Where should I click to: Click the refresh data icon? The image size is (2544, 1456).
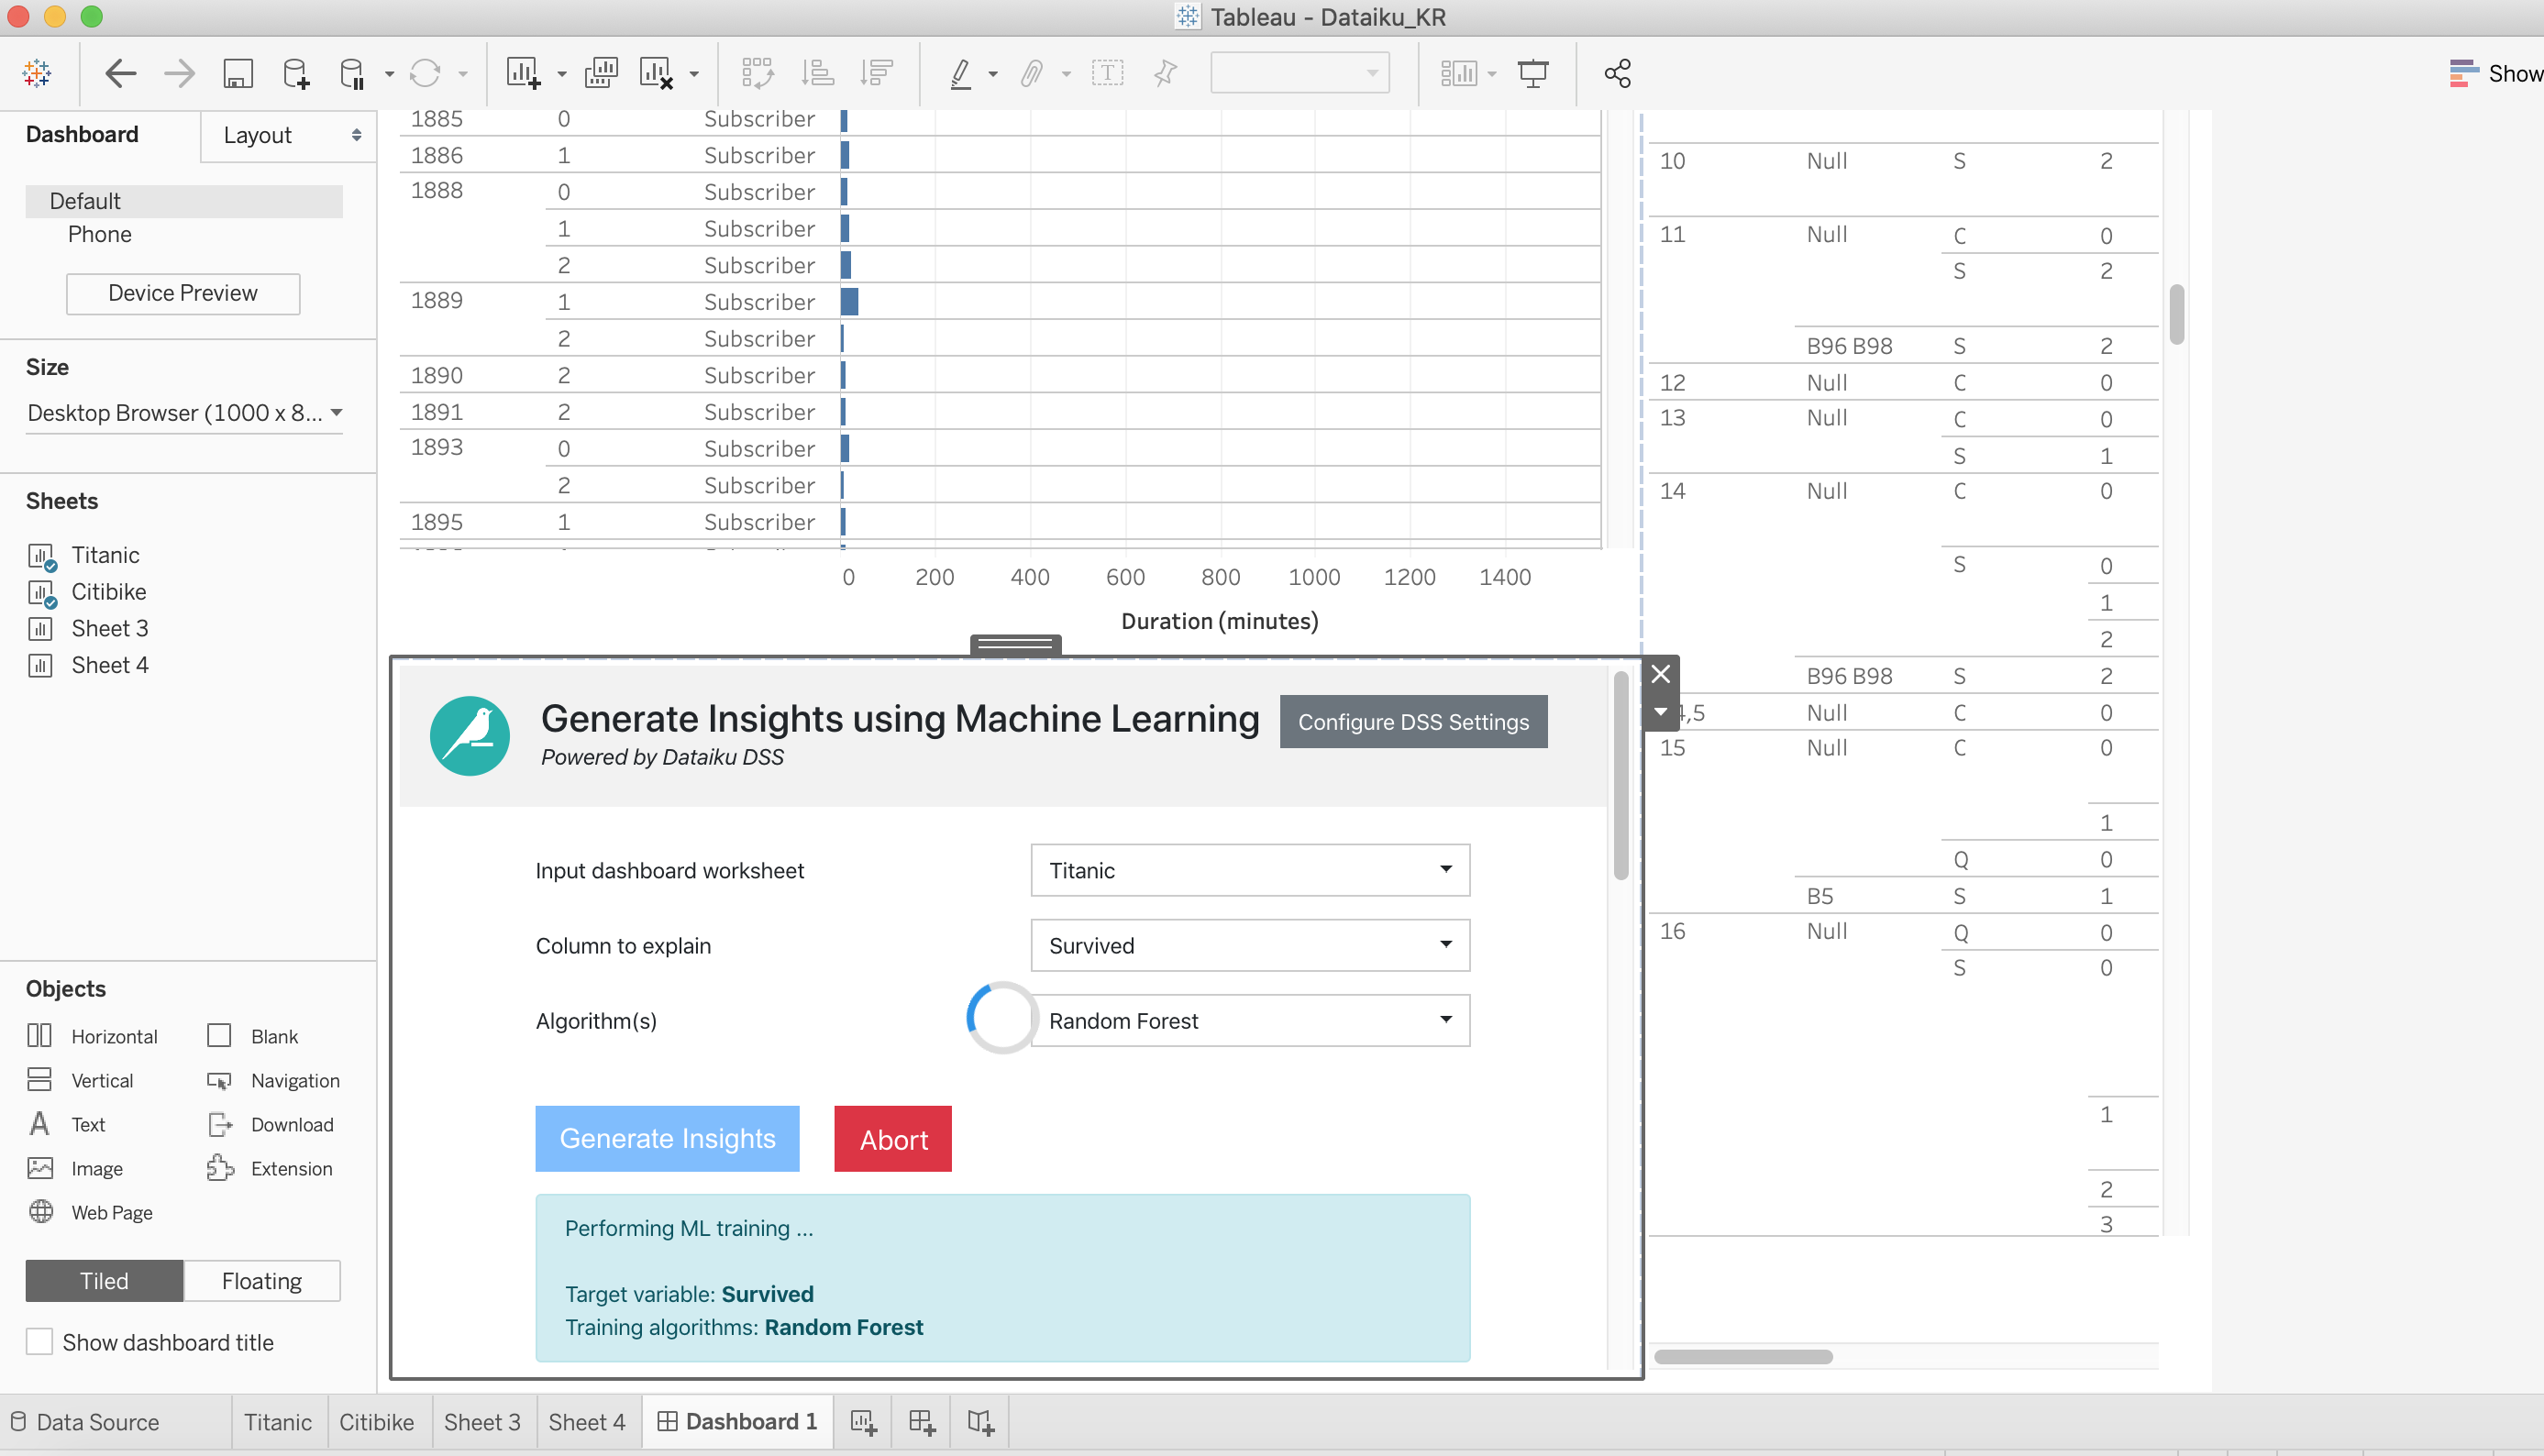point(425,73)
